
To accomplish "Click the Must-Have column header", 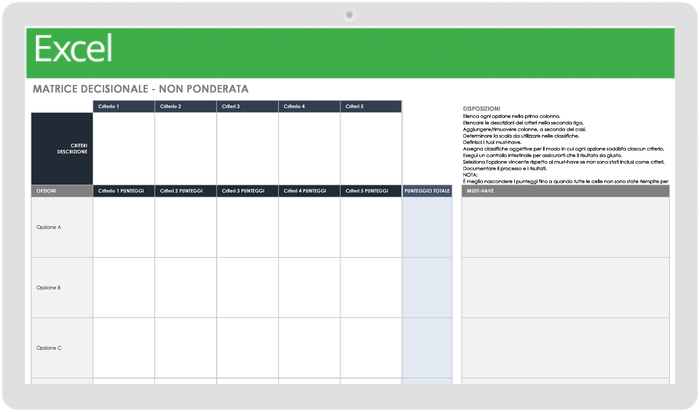I will tap(565, 190).
